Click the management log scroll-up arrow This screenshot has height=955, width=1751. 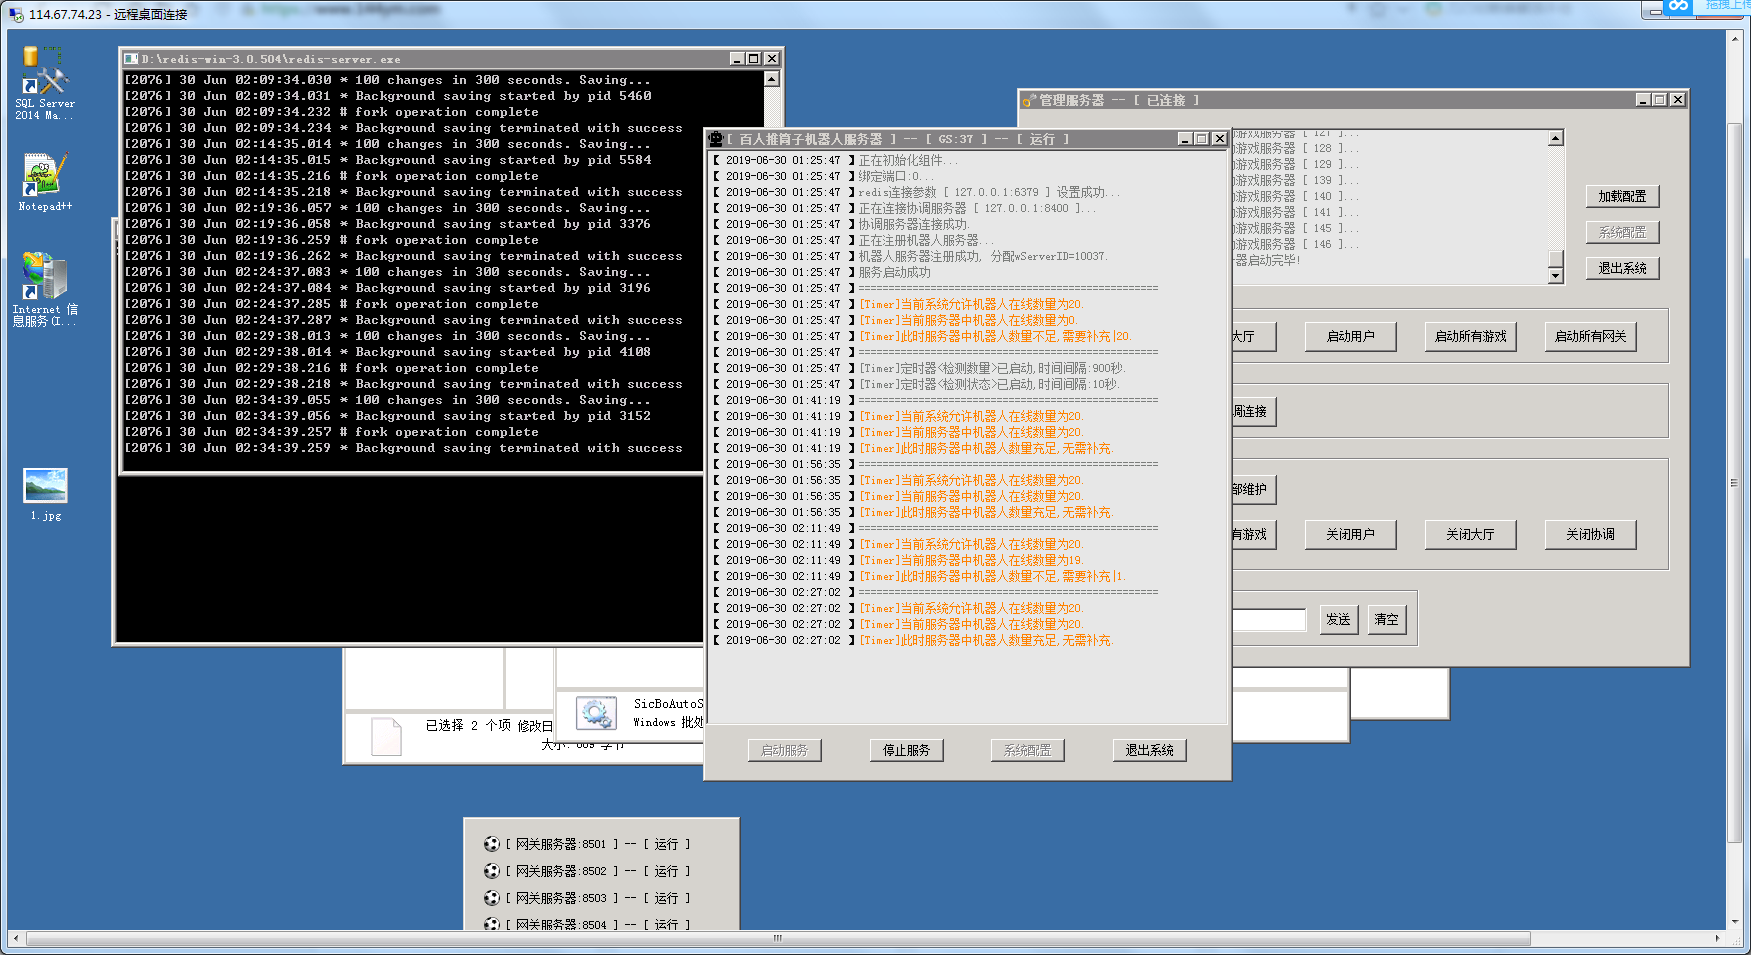(1555, 139)
